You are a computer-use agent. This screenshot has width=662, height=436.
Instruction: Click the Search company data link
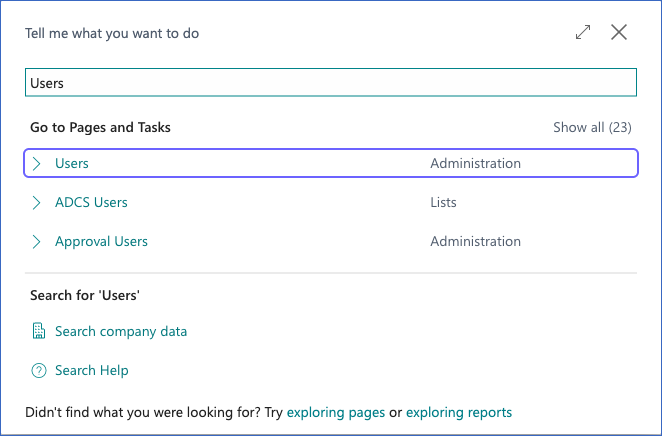tap(121, 331)
